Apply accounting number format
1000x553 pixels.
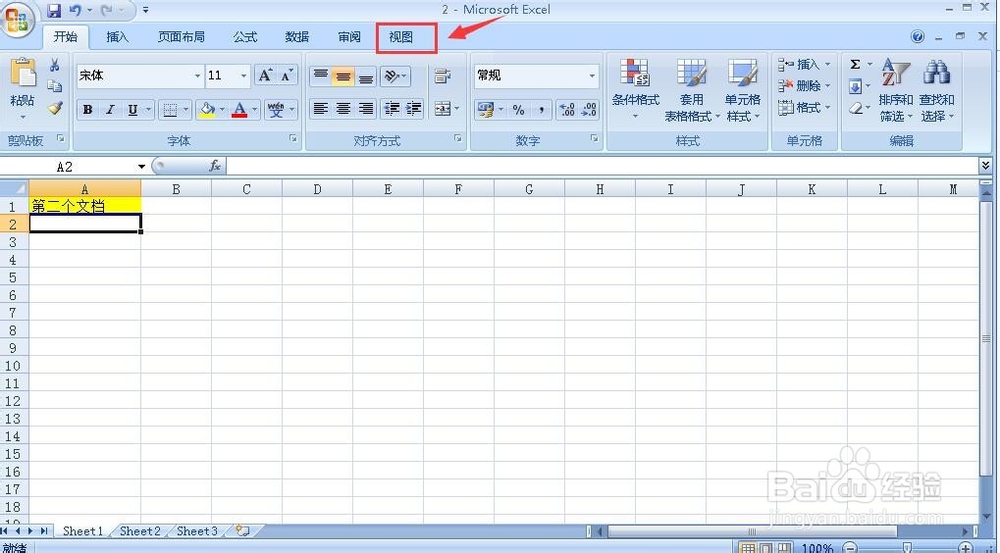(x=486, y=110)
